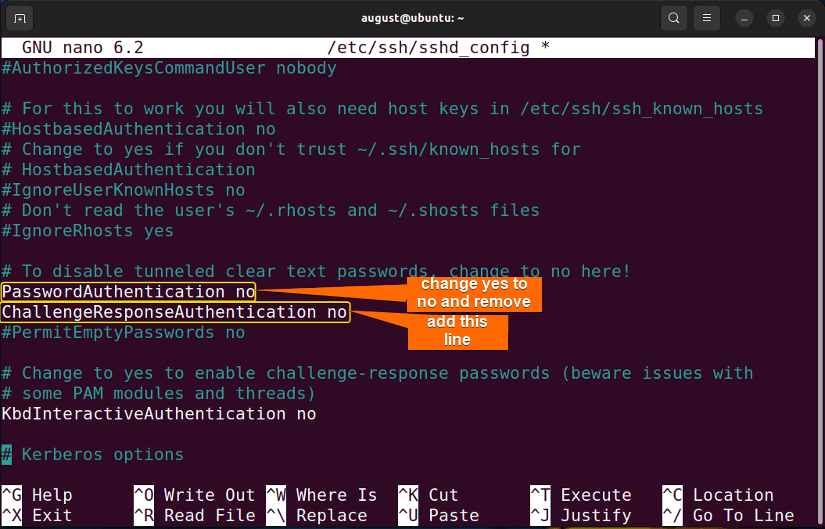Click the ^G Help shortcut
825x529 pixels.
click(x=37, y=495)
